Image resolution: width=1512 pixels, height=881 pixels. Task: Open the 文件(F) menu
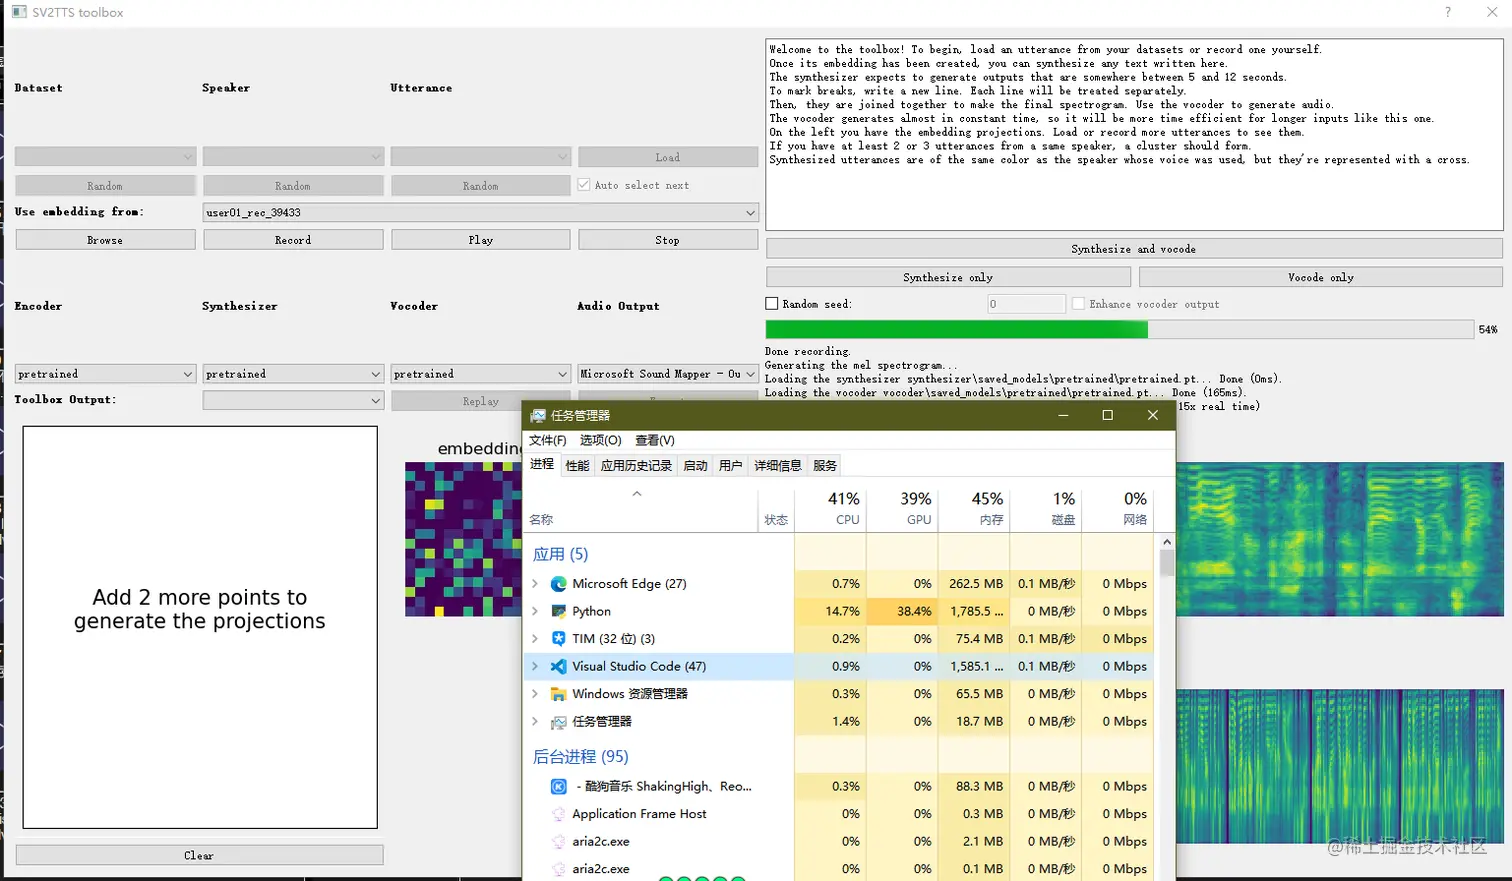pos(548,440)
